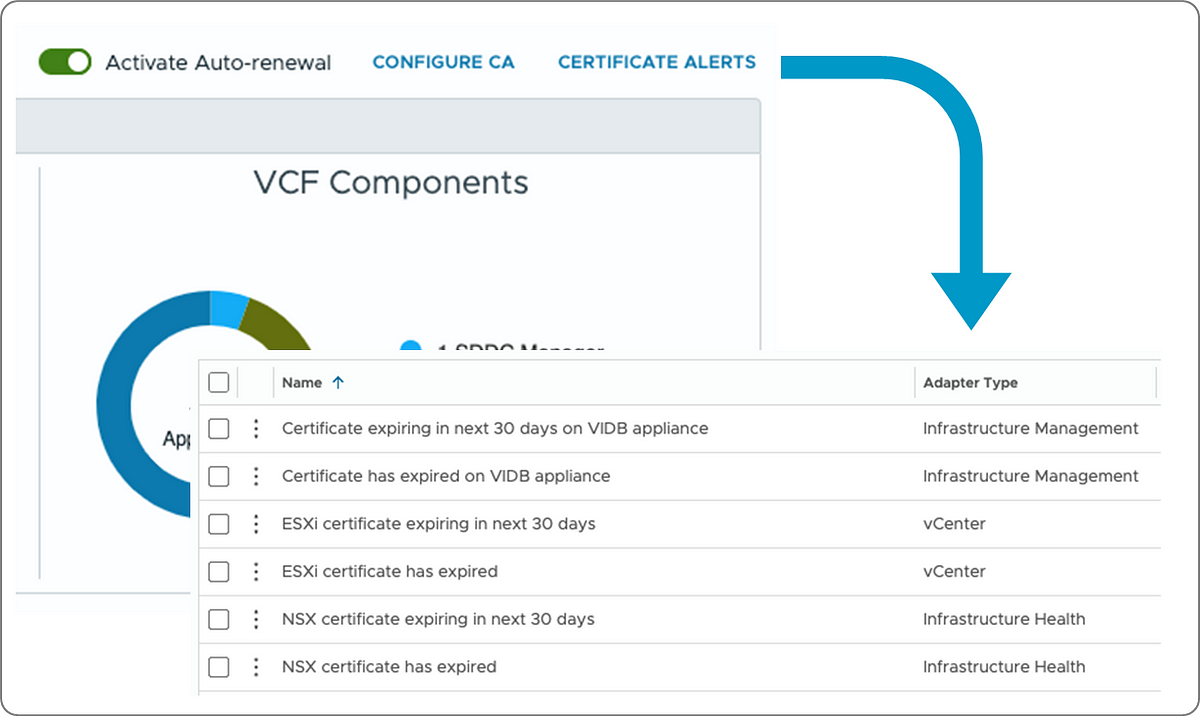Click Infrastructure Health cell for 'NSX certificate expiring' row
This screenshot has width=1200, height=716.
[1004, 619]
